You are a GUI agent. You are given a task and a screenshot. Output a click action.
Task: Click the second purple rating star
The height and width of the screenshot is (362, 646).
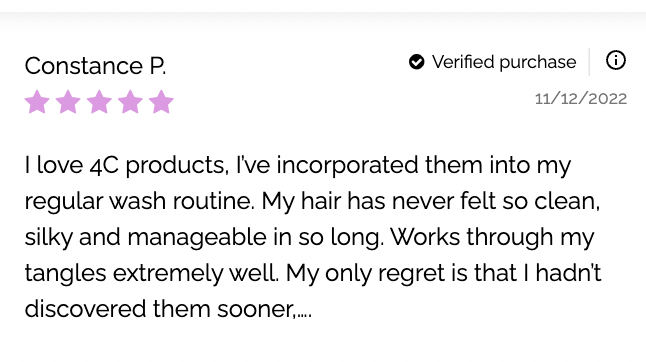68,101
